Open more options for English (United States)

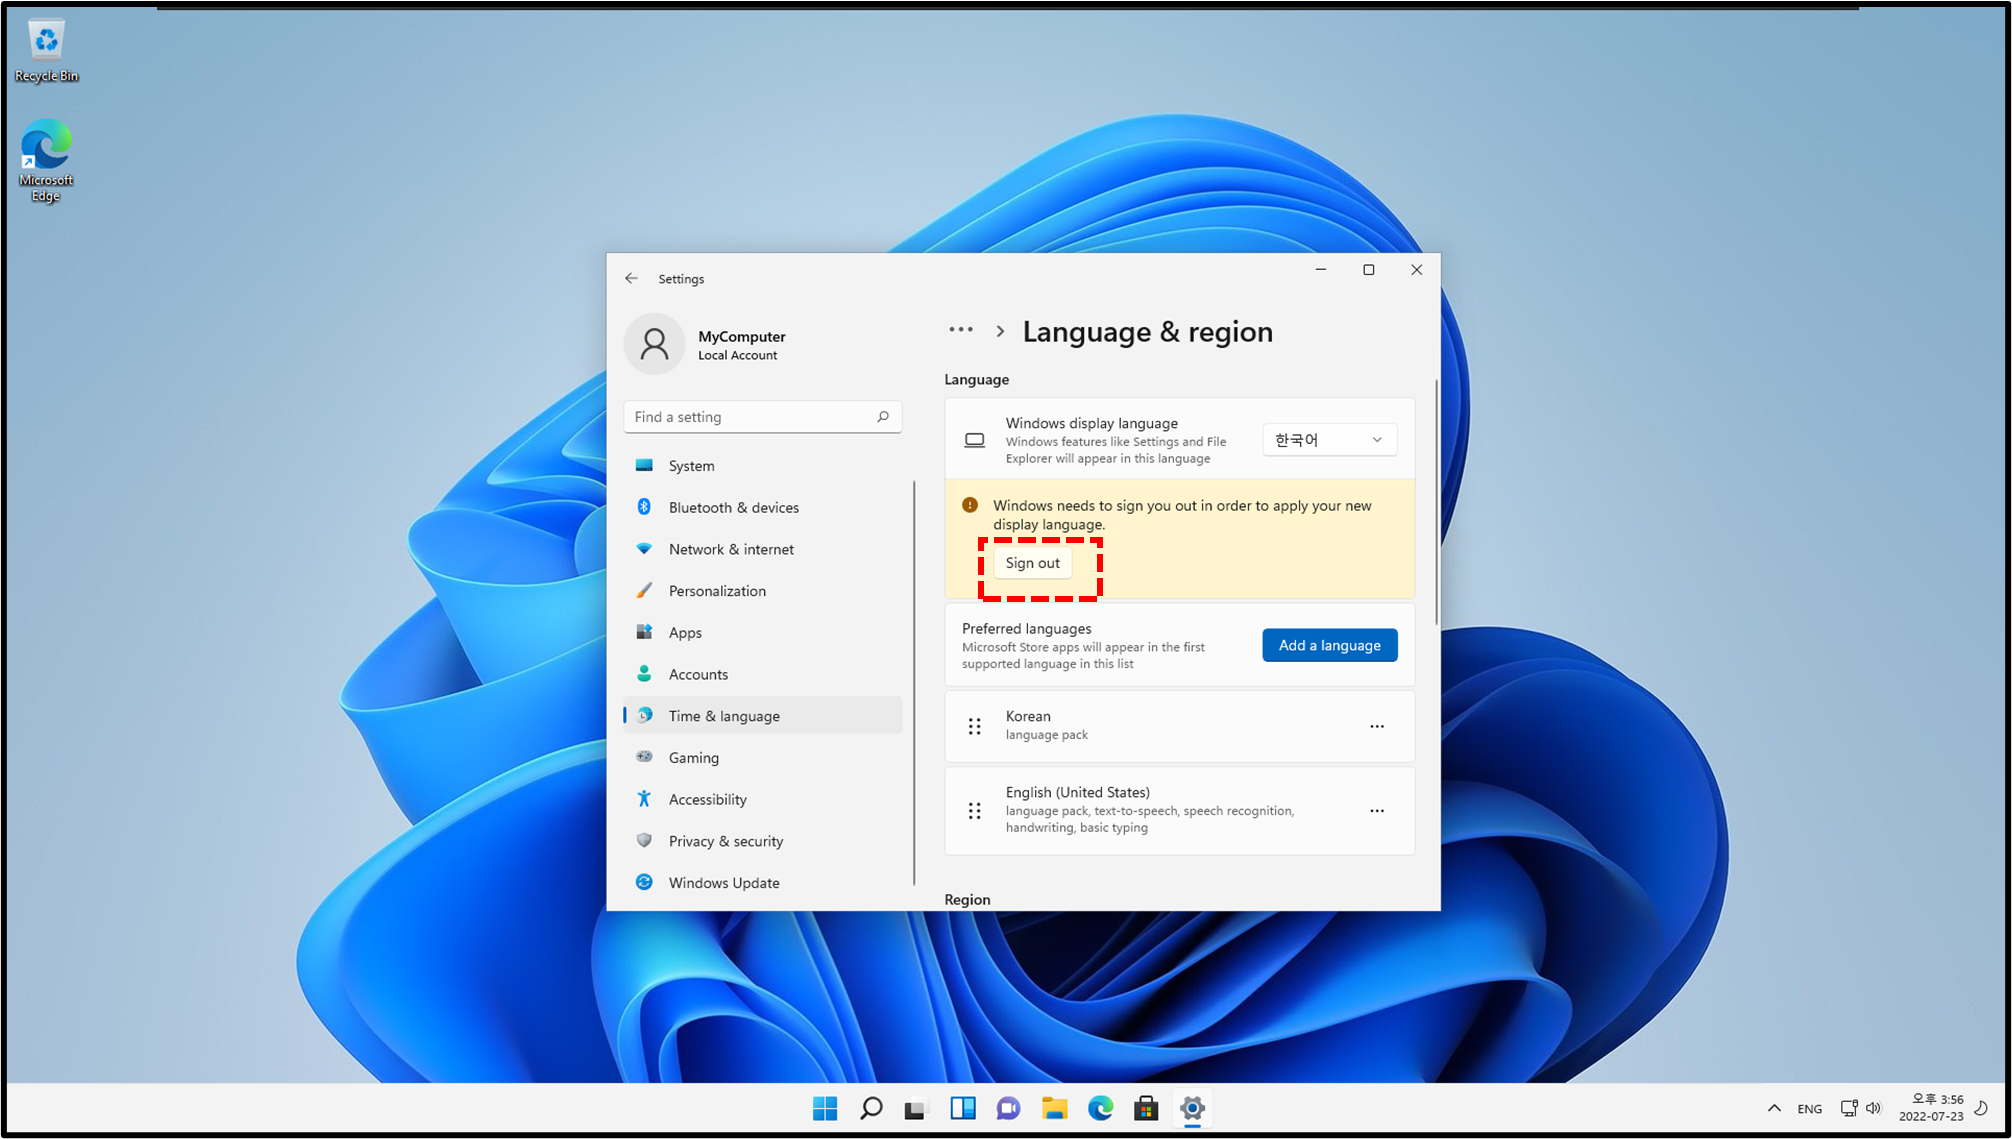[x=1377, y=811]
